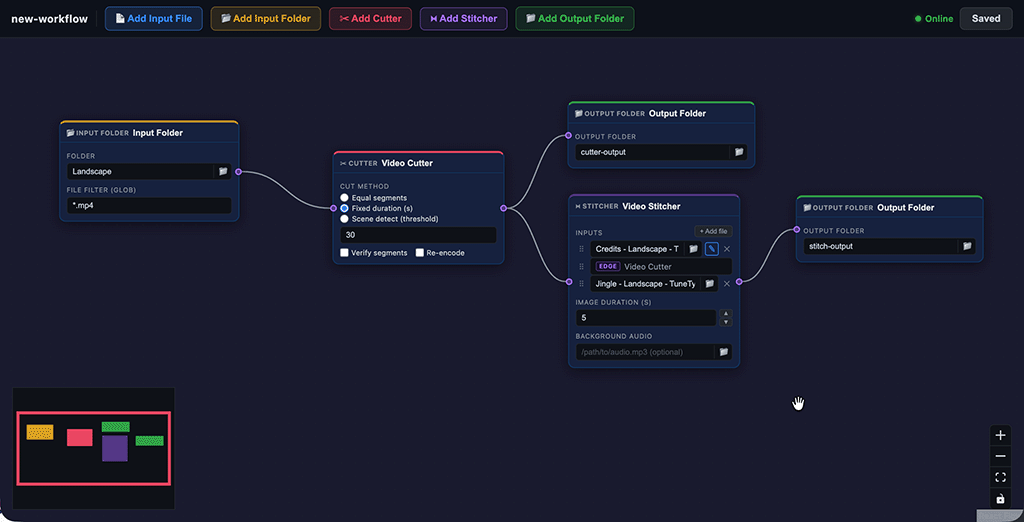Browse folder for cutter-output field
The image size is (1024, 522).
(739, 152)
